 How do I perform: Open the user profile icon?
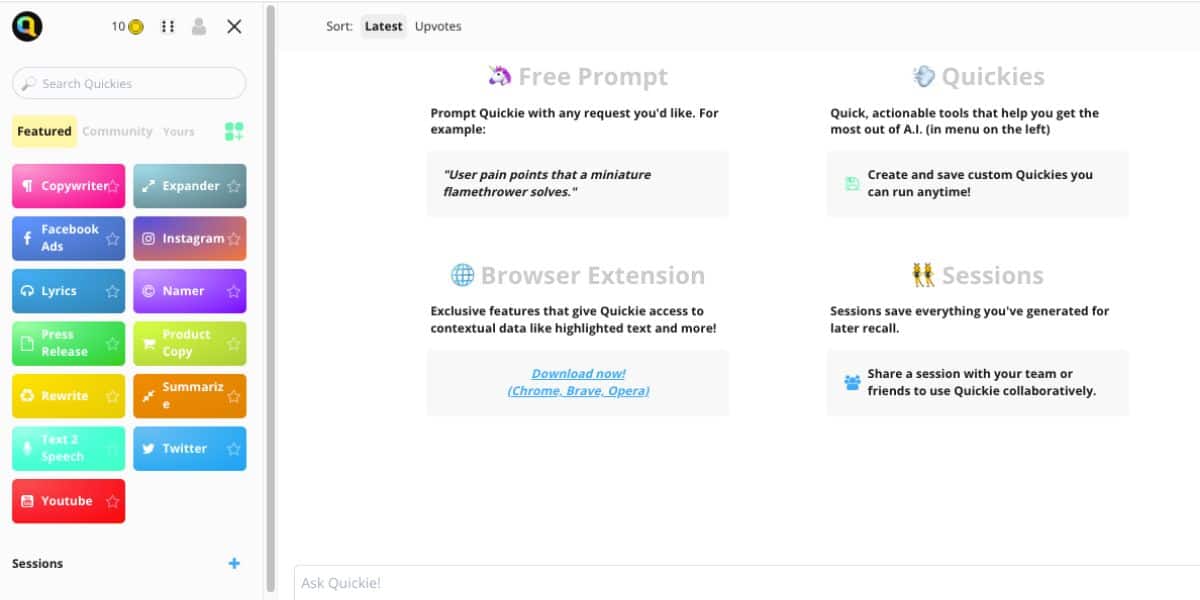(x=199, y=27)
